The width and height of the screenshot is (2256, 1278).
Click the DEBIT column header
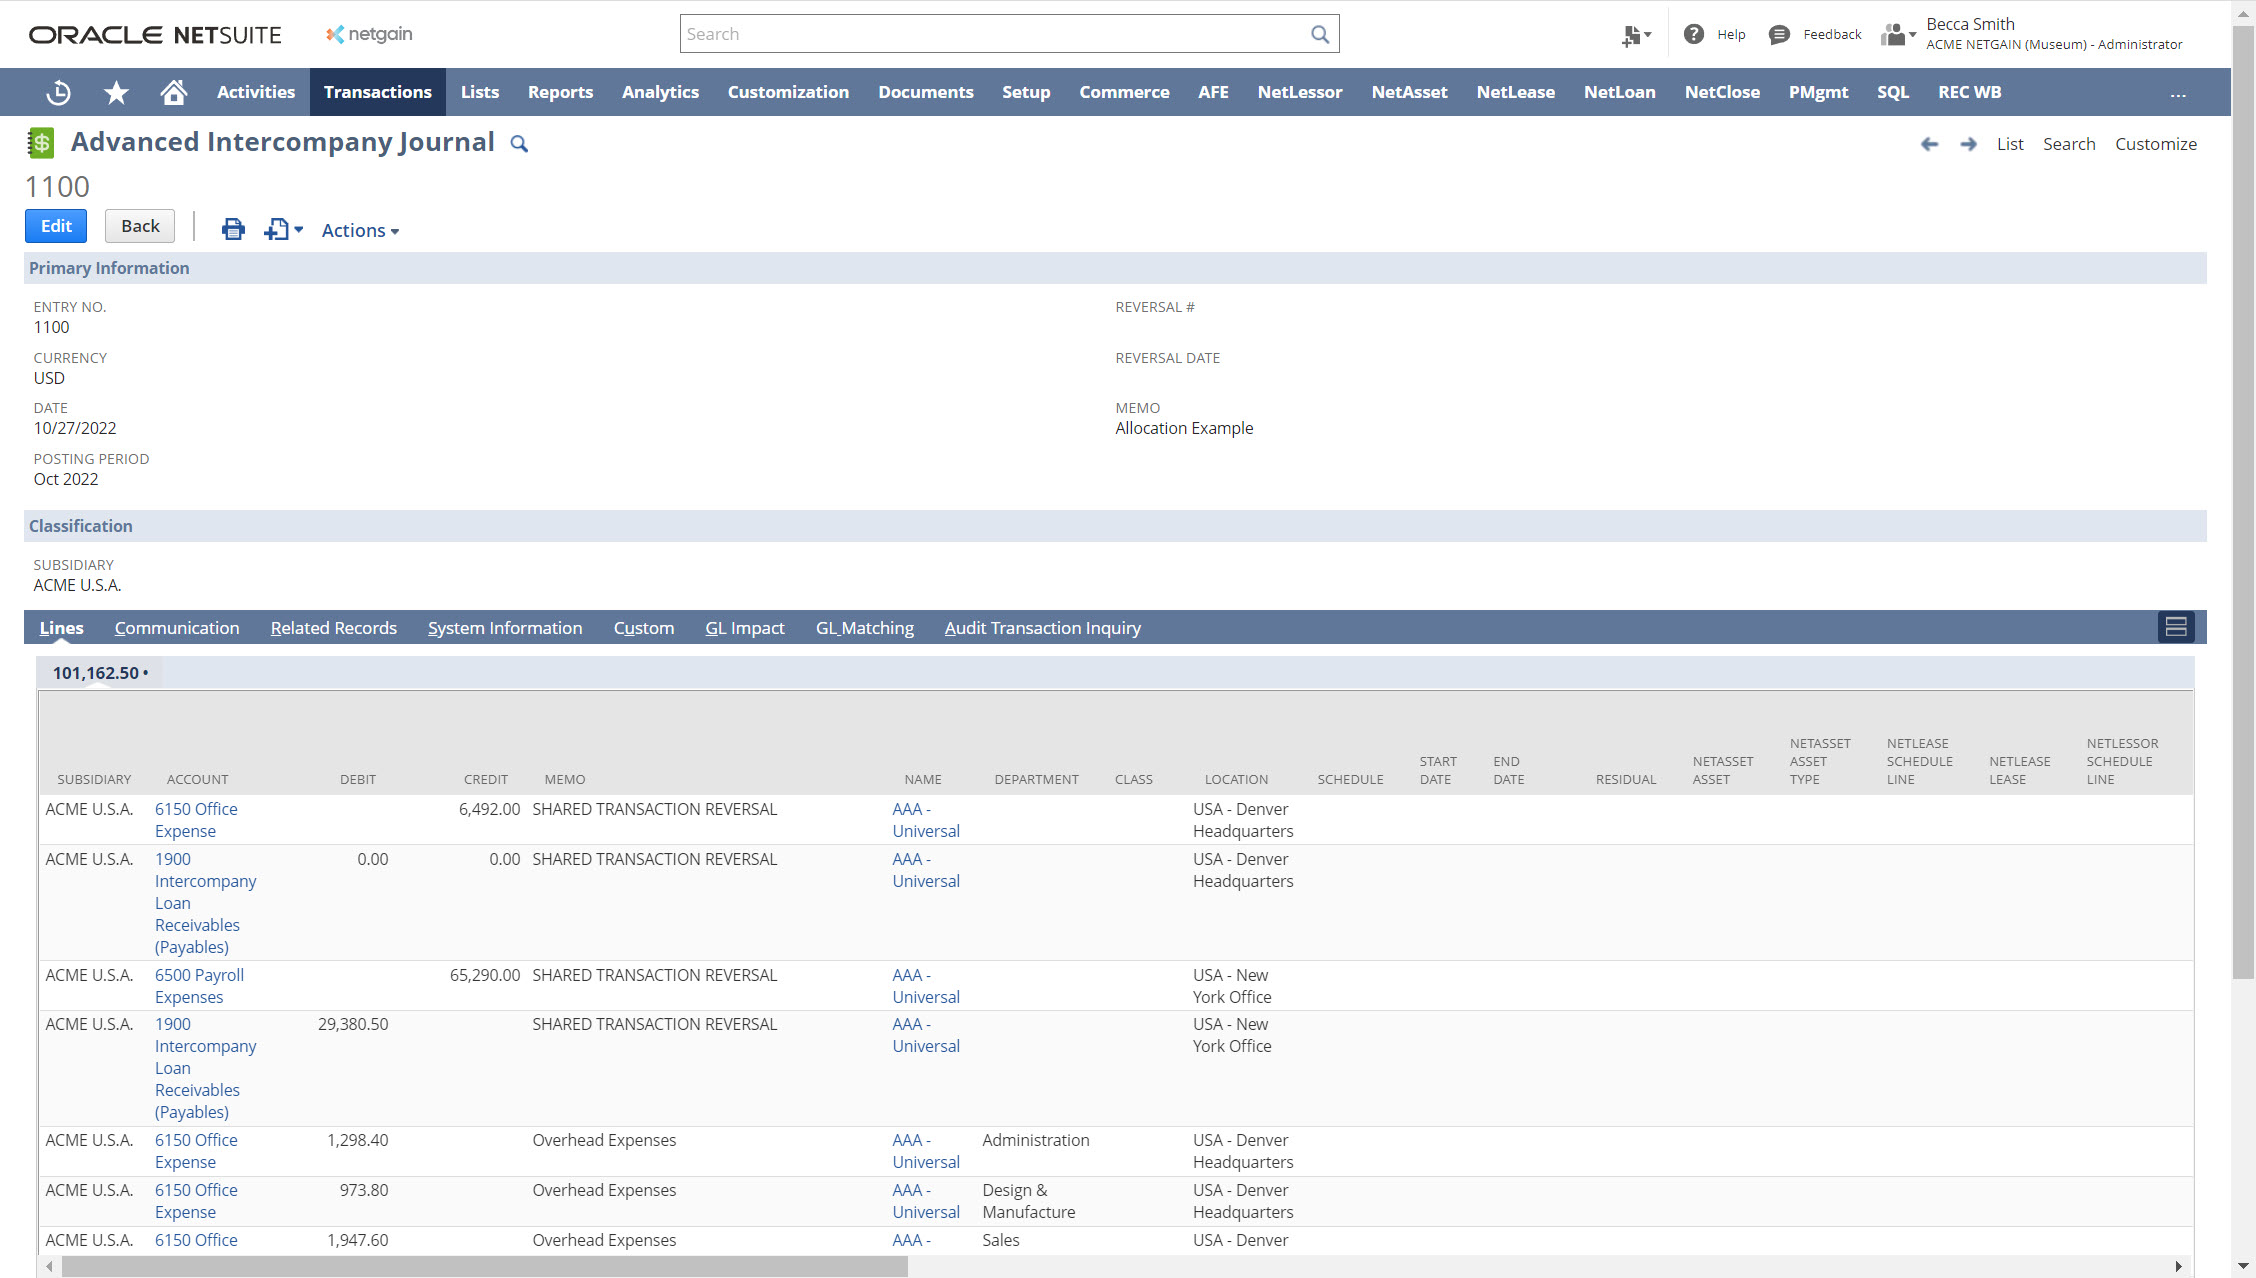coord(358,780)
